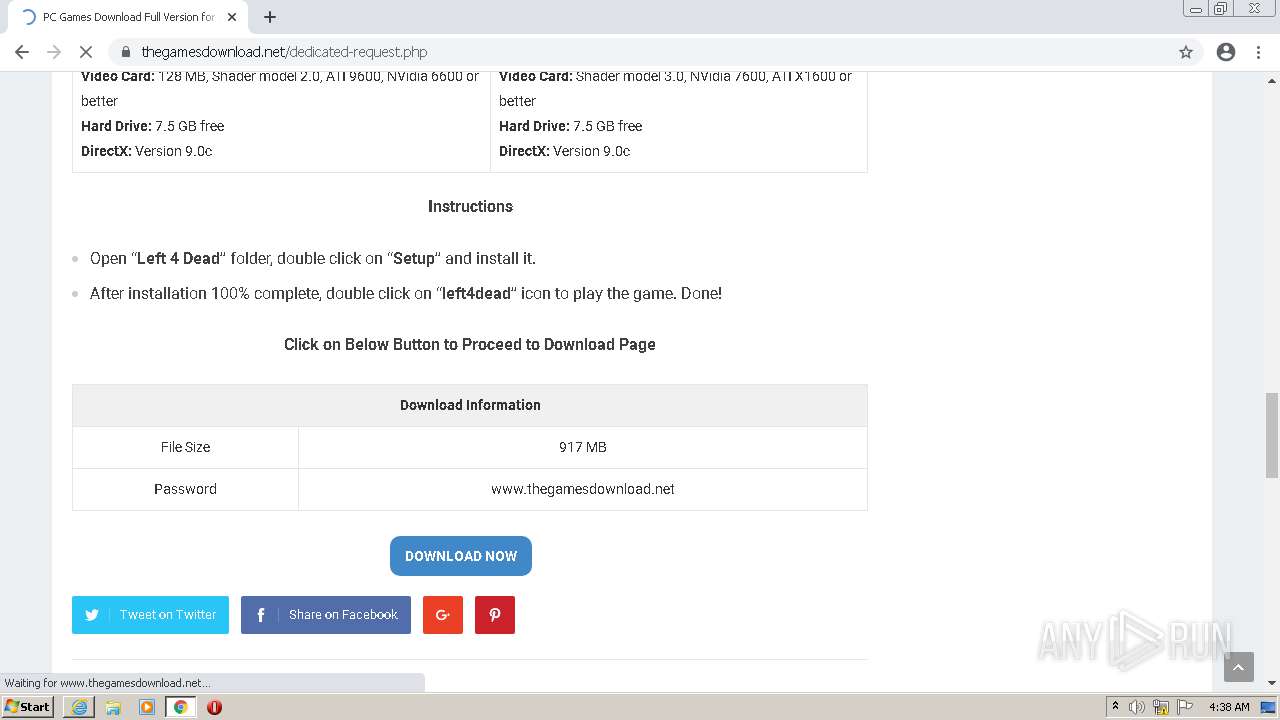Viewport: 1280px width, 720px height.
Task: Click Share on Facebook button
Action: (326, 615)
